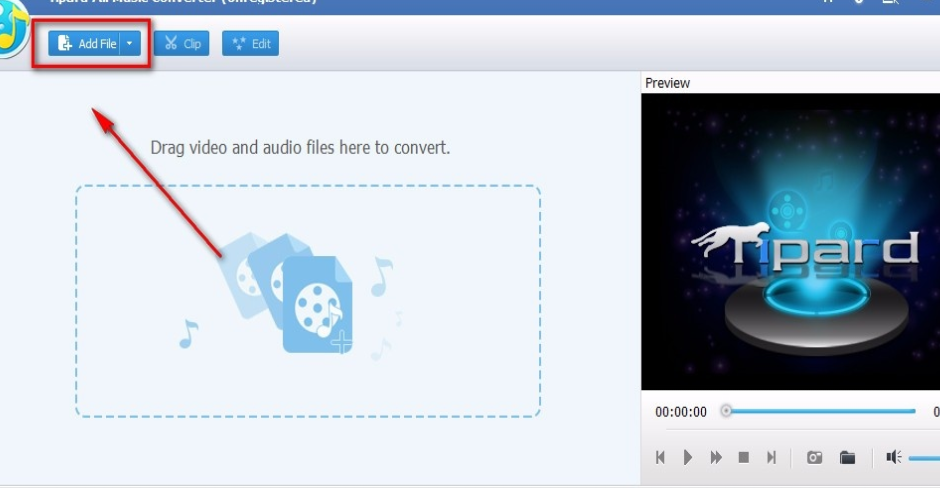940x488 pixels.
Task: Click the Tipard preview video area
Action: click(790, 242)
